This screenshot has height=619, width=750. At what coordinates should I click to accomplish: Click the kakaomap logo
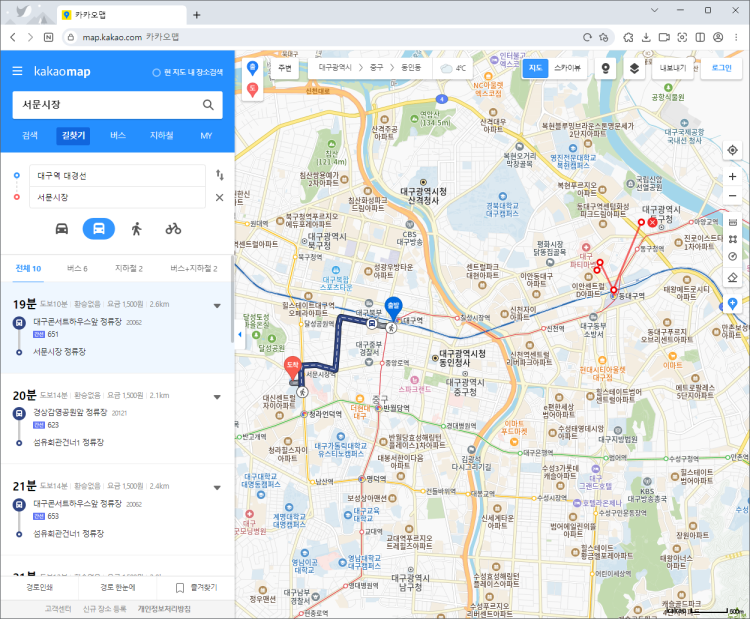62,71
